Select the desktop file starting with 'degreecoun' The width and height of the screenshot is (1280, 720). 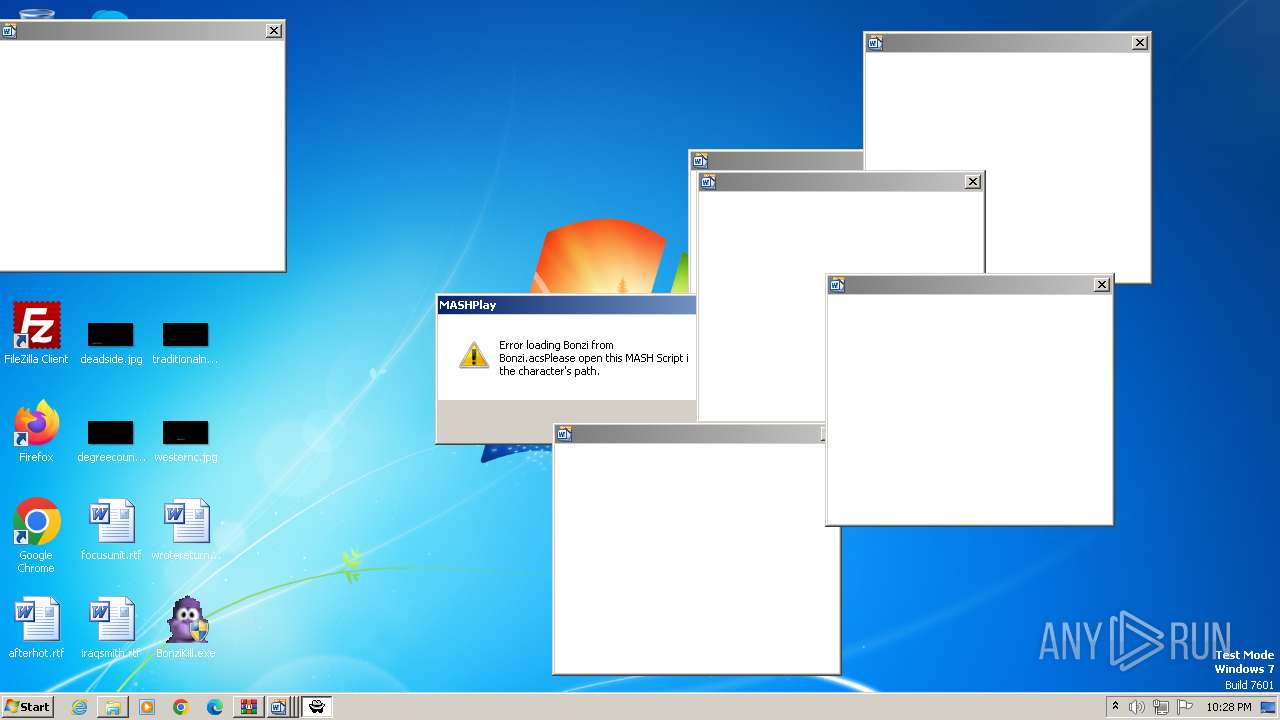111,440
